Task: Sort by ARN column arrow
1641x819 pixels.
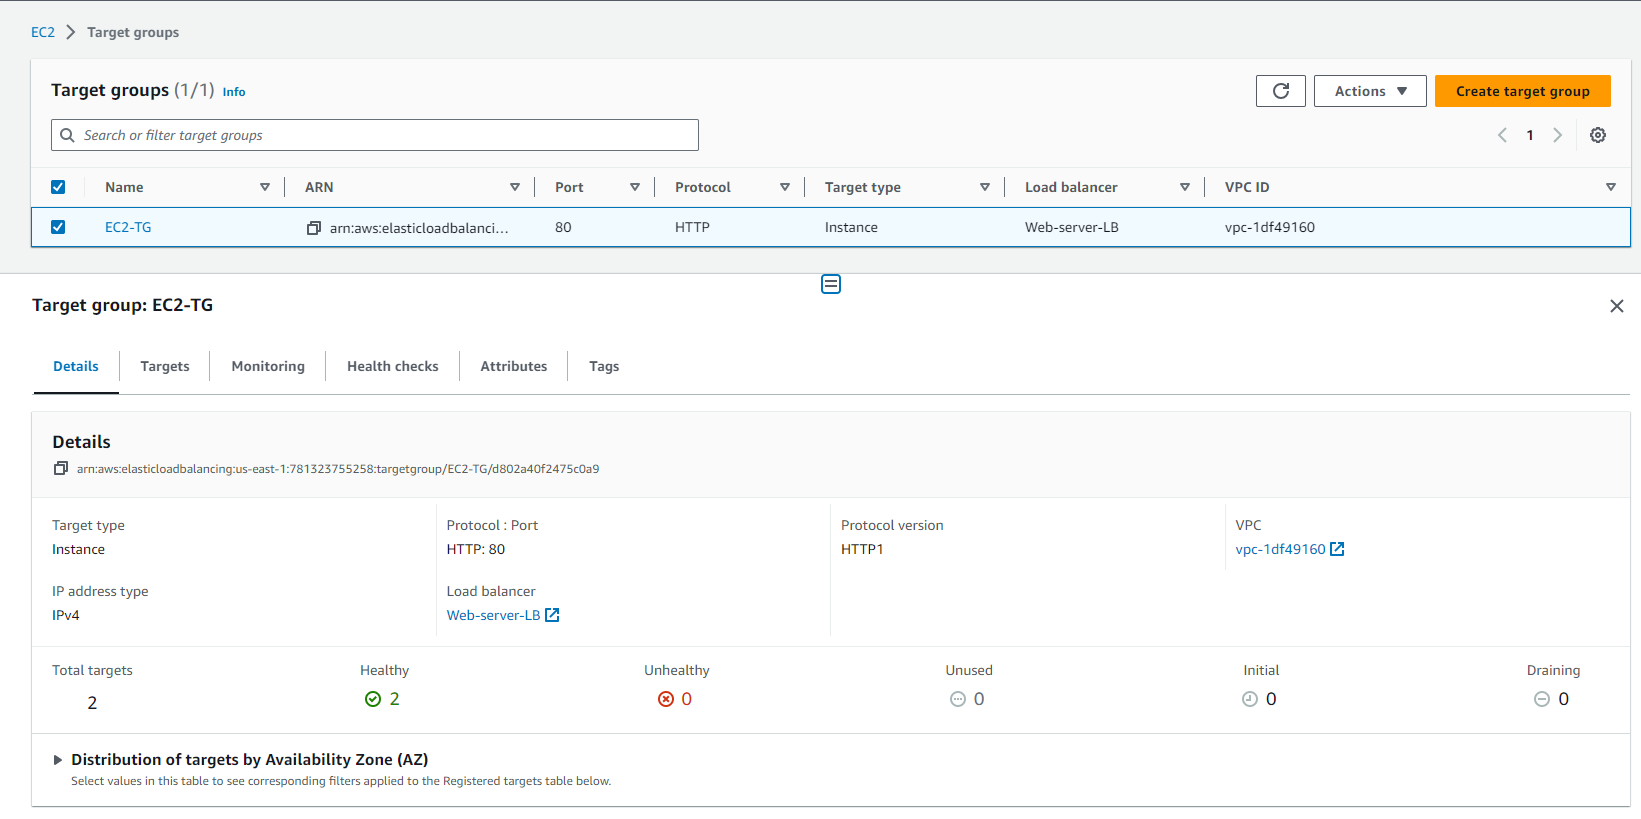Action: coord(515,187)
